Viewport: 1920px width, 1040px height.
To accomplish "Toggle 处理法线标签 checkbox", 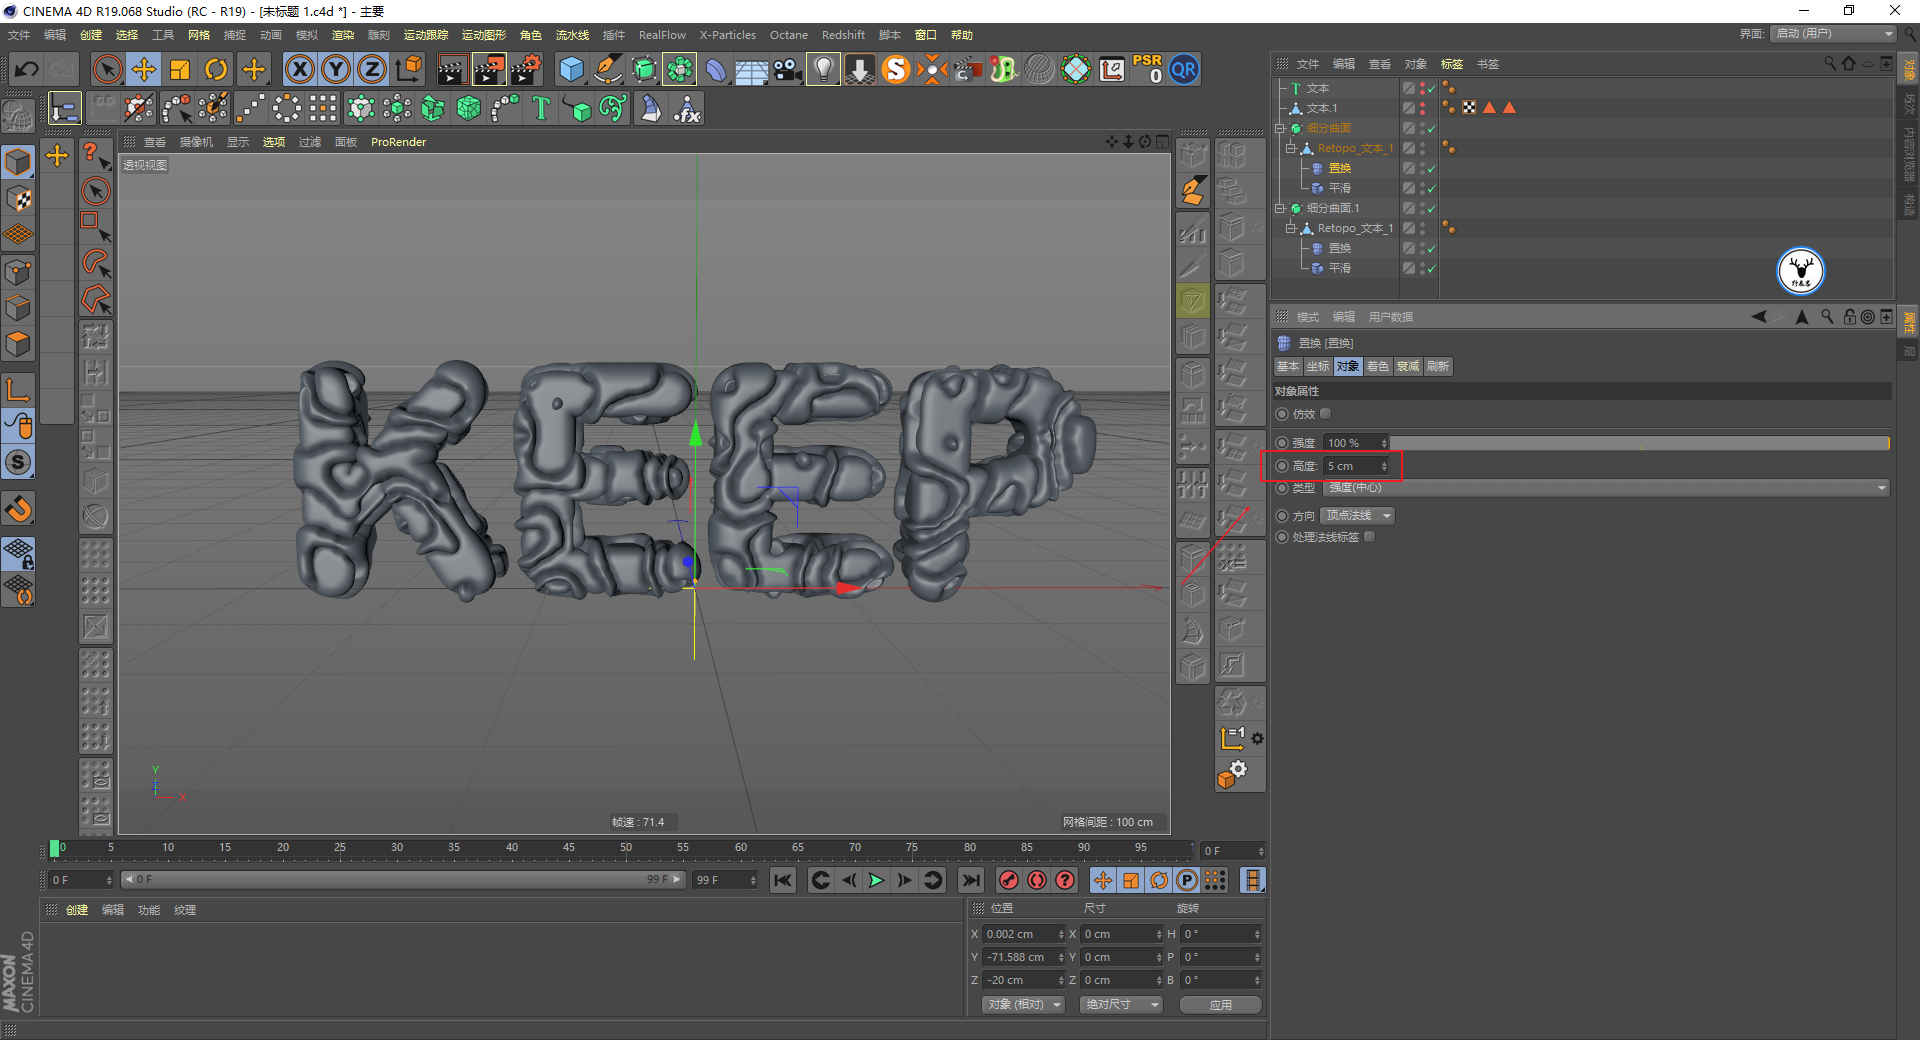I will [1370, 537].
